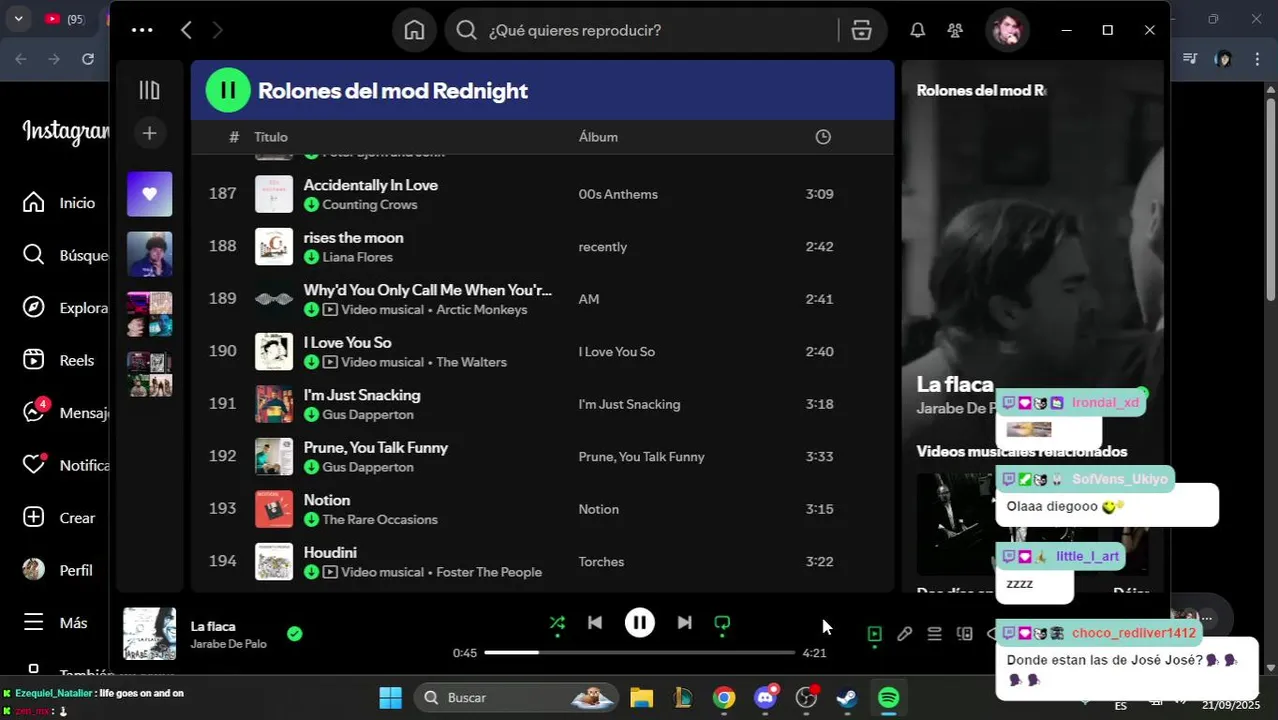Toggle liked checkmark for La flaca

[x=294, y=633]
